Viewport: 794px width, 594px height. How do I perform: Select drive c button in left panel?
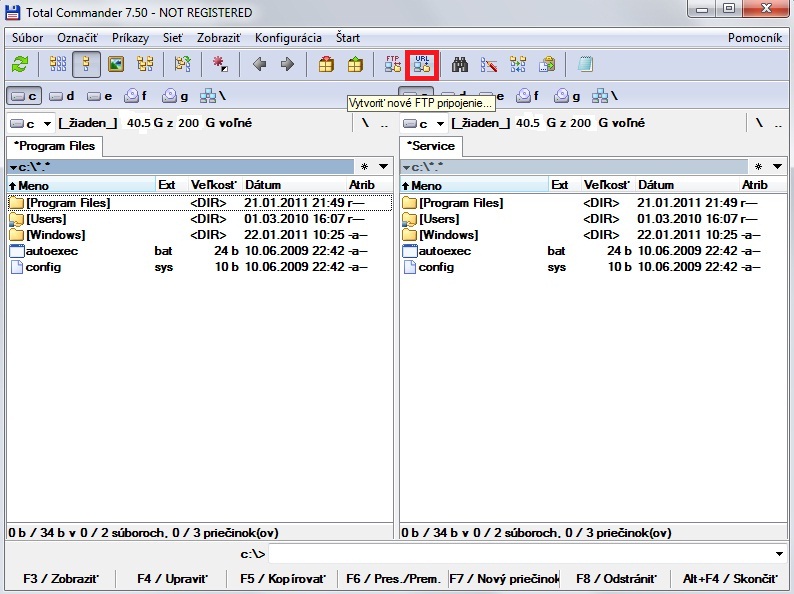24,96
